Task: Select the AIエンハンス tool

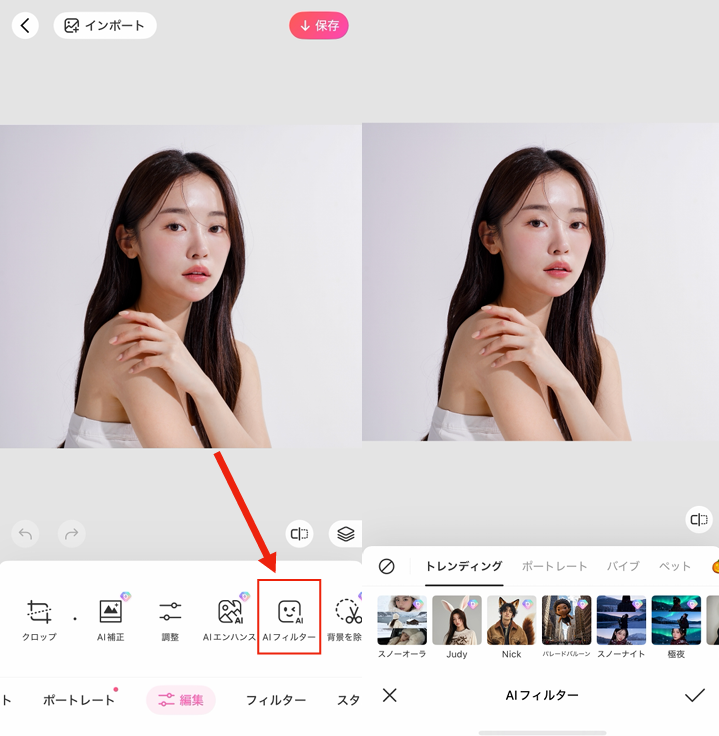Action: [x=230, y=618]
